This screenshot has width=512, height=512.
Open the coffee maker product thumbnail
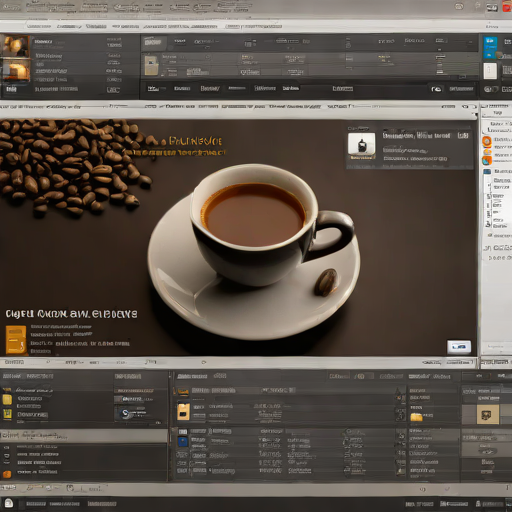pos(361,146)
